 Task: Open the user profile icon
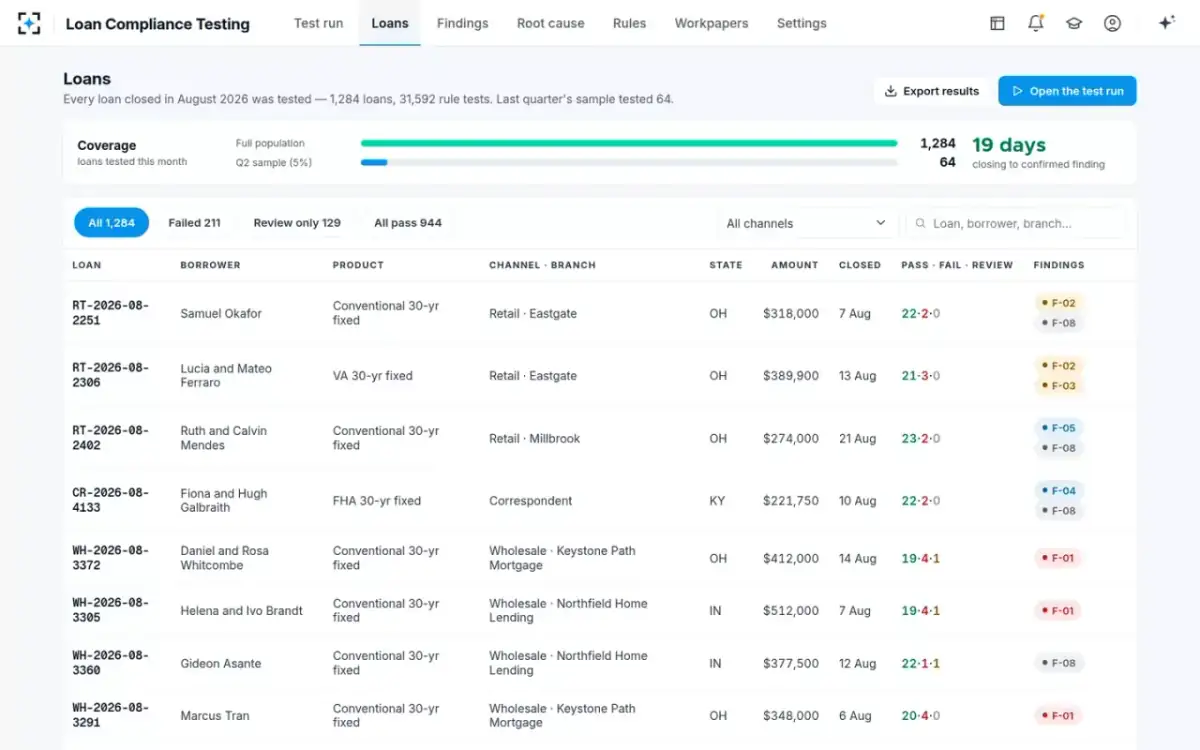[x=1112, y=23]
